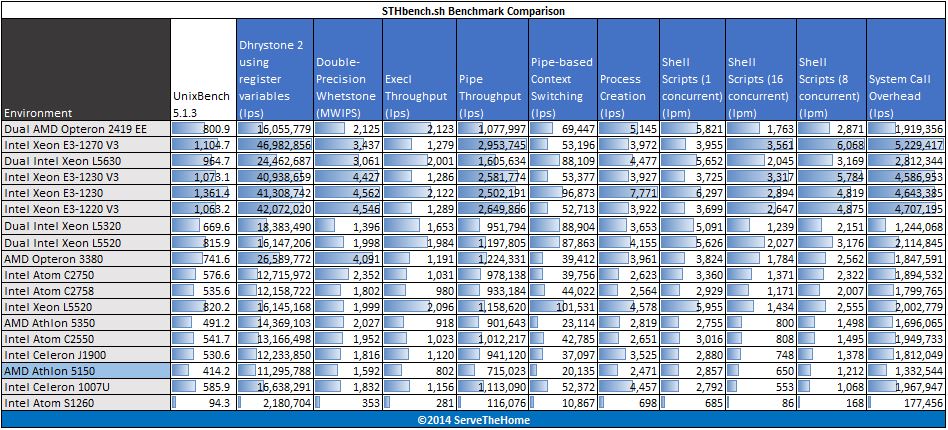This screenshot has width=948, height=430.
Task: Click the '©2014 ServeTheHome' footer text
Action: click(x=474, y=419)
